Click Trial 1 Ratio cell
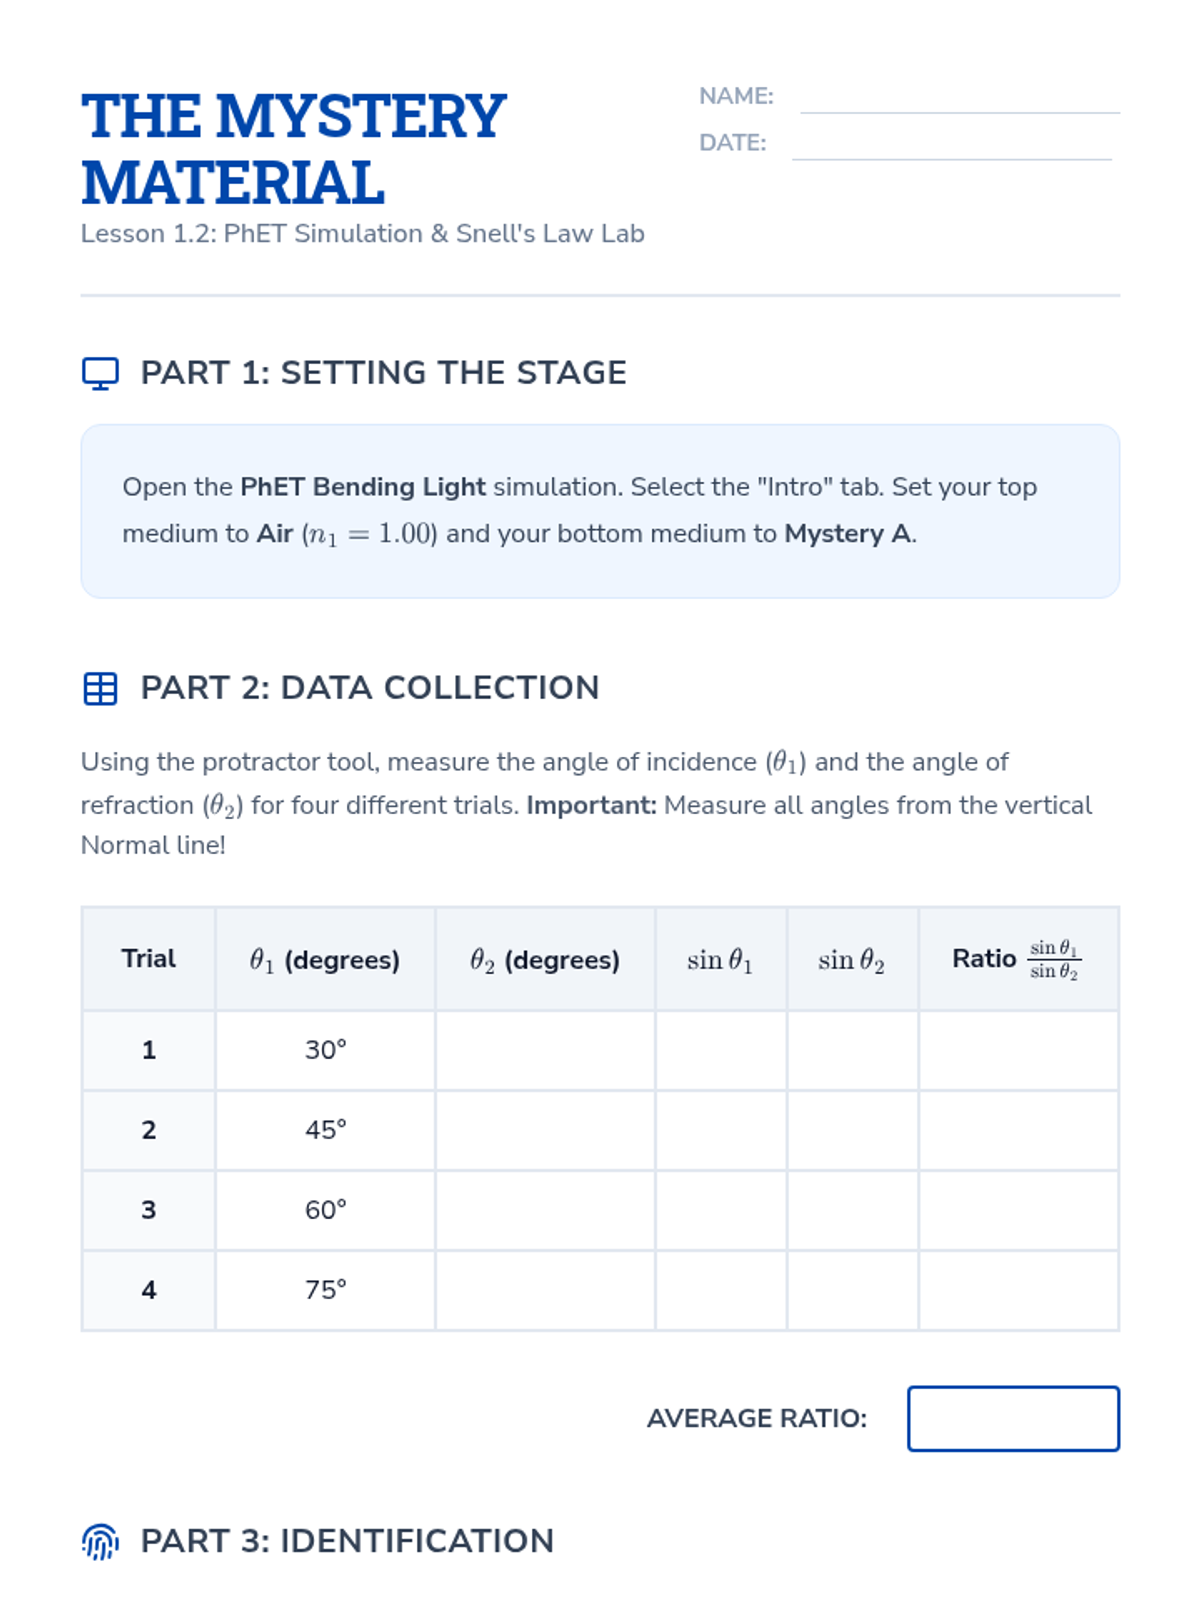 1018,1050
